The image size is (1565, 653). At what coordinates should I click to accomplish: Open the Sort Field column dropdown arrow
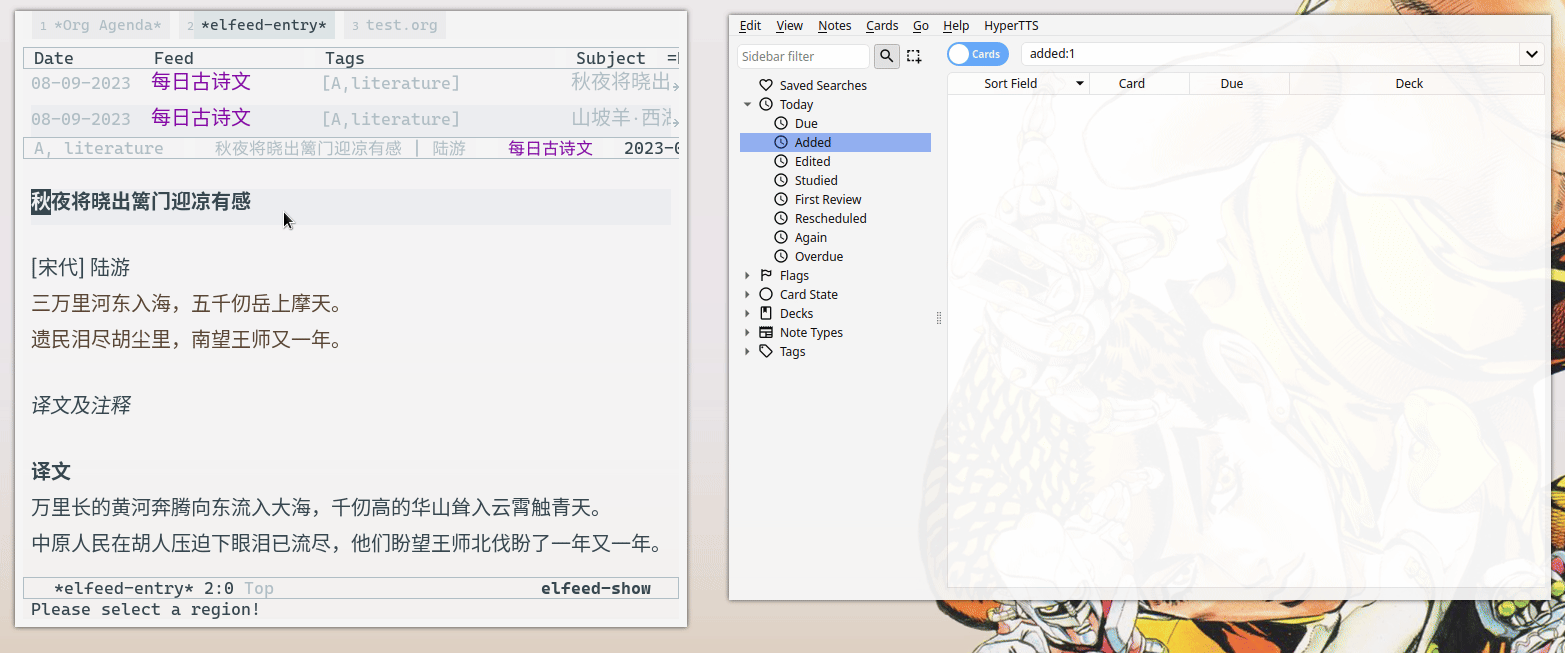click(1080, 83)
